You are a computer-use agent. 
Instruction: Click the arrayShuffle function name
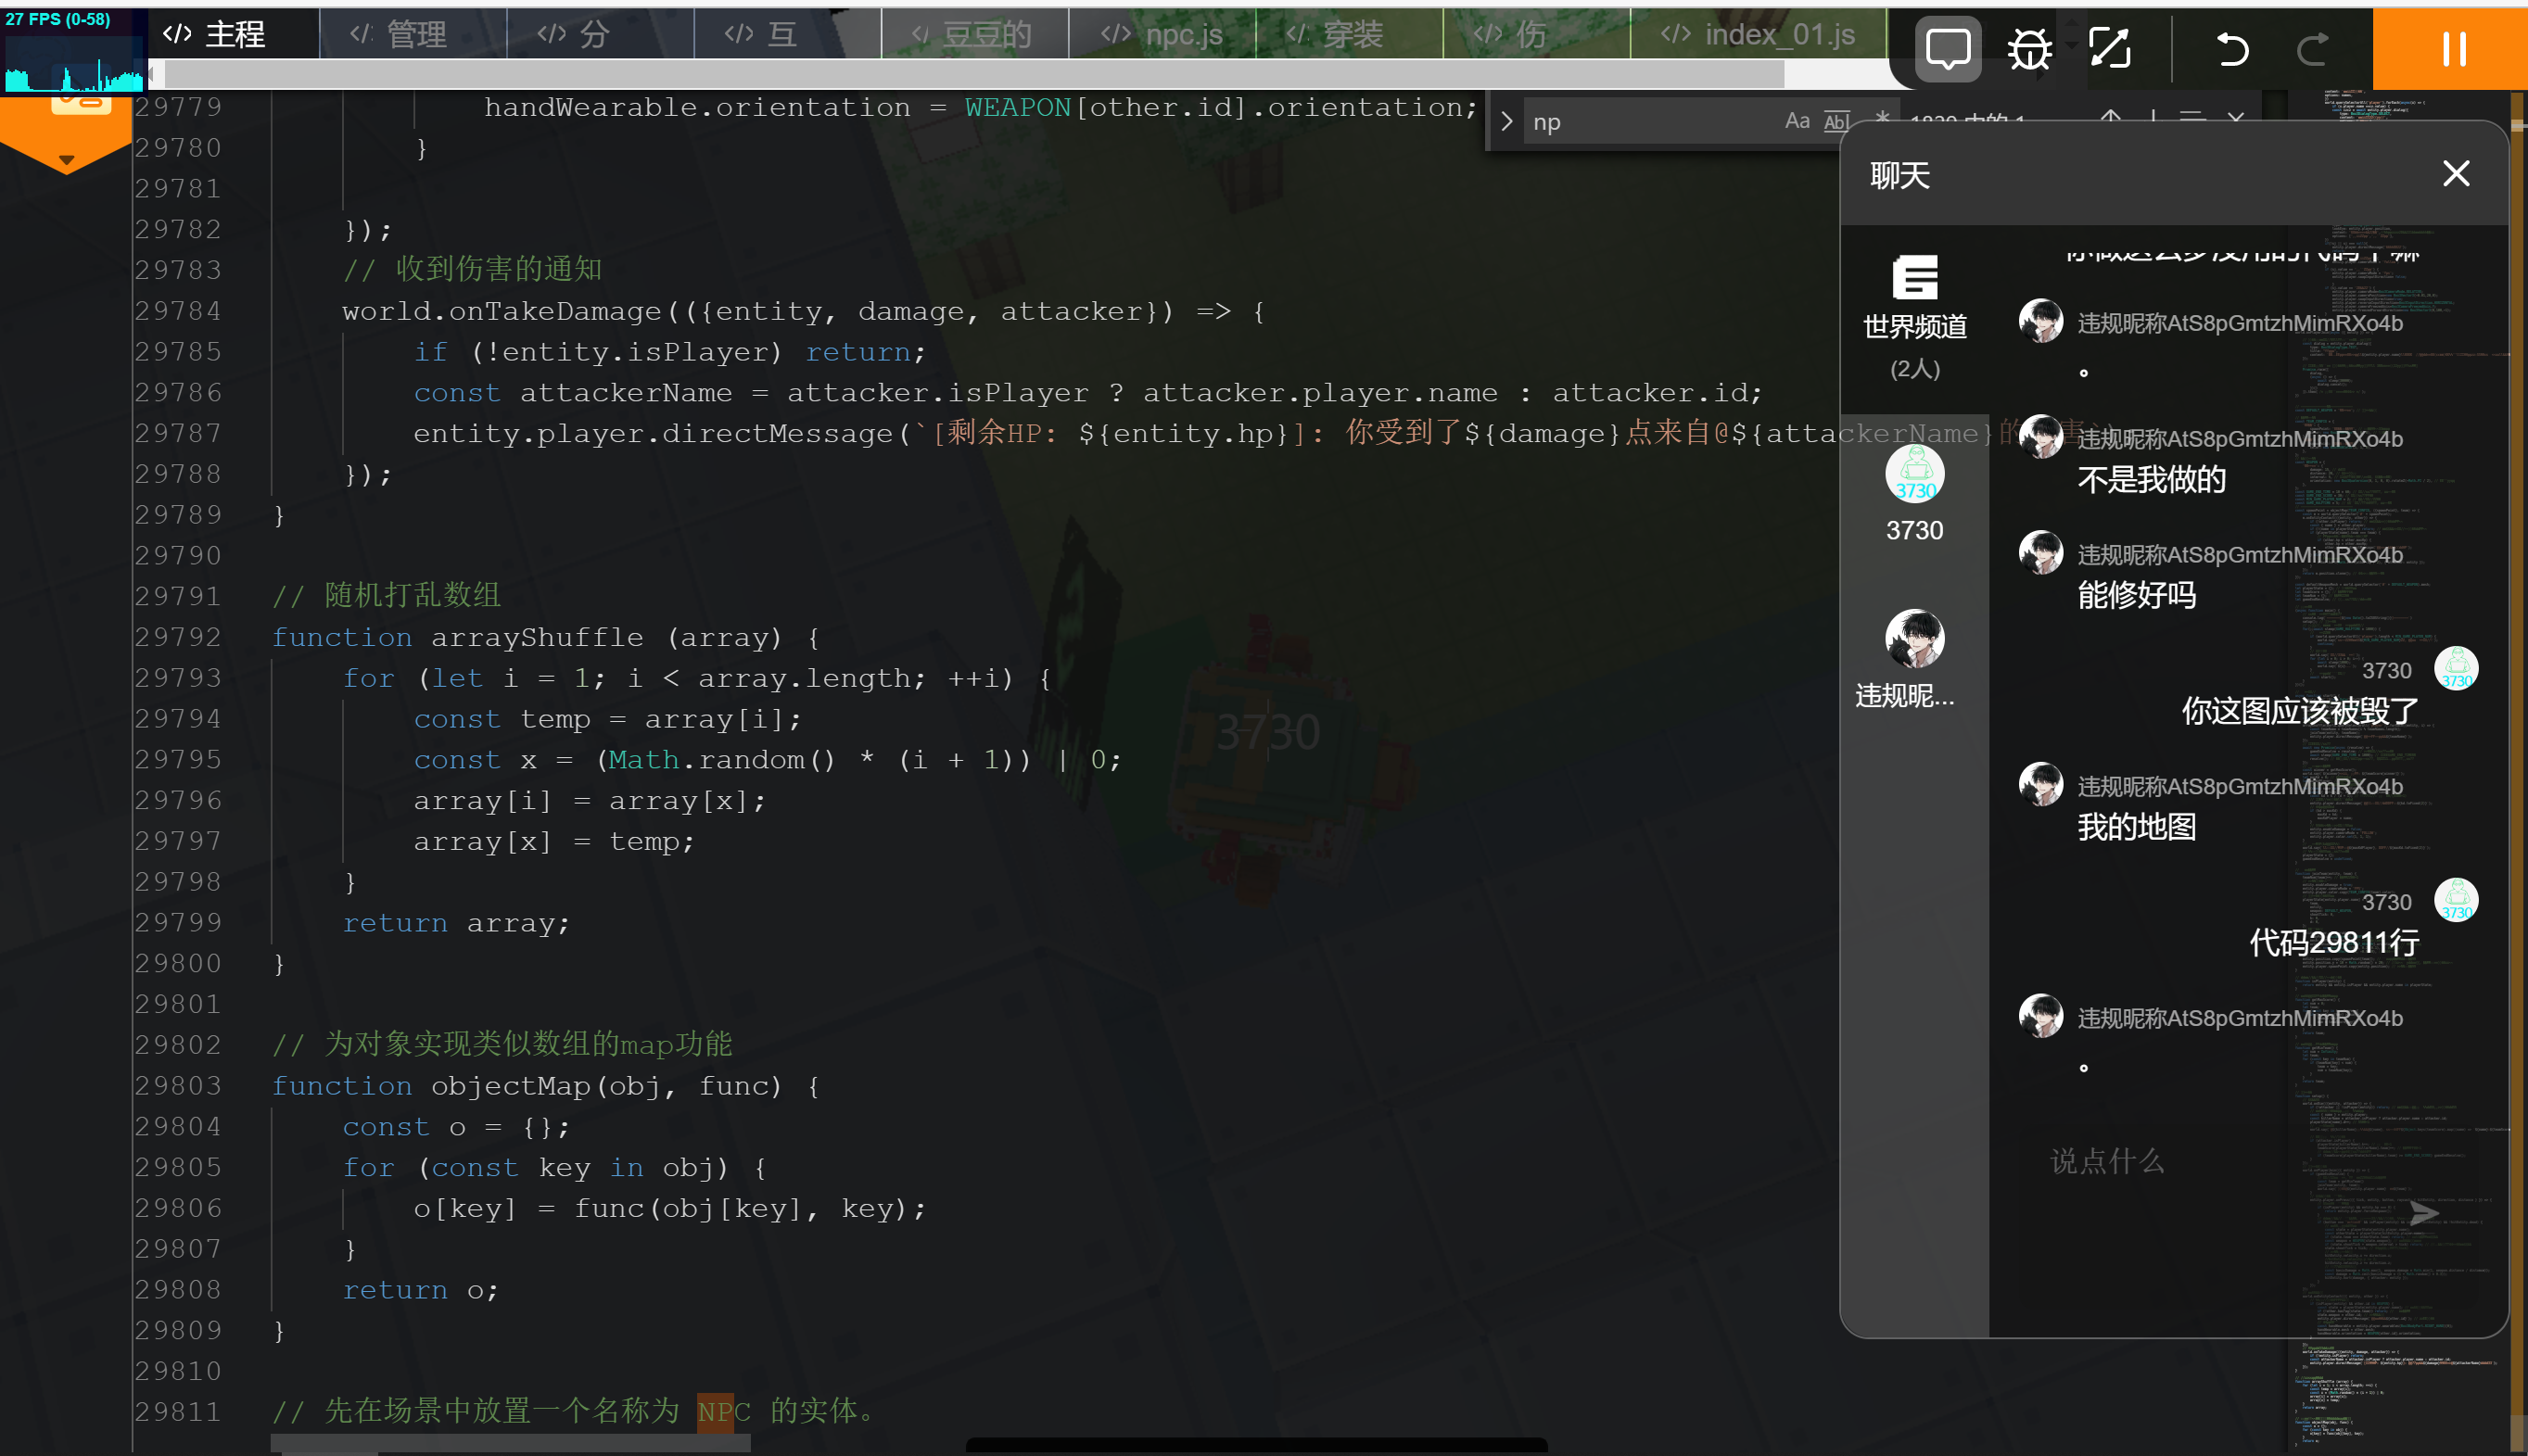[x=537, y=637]
